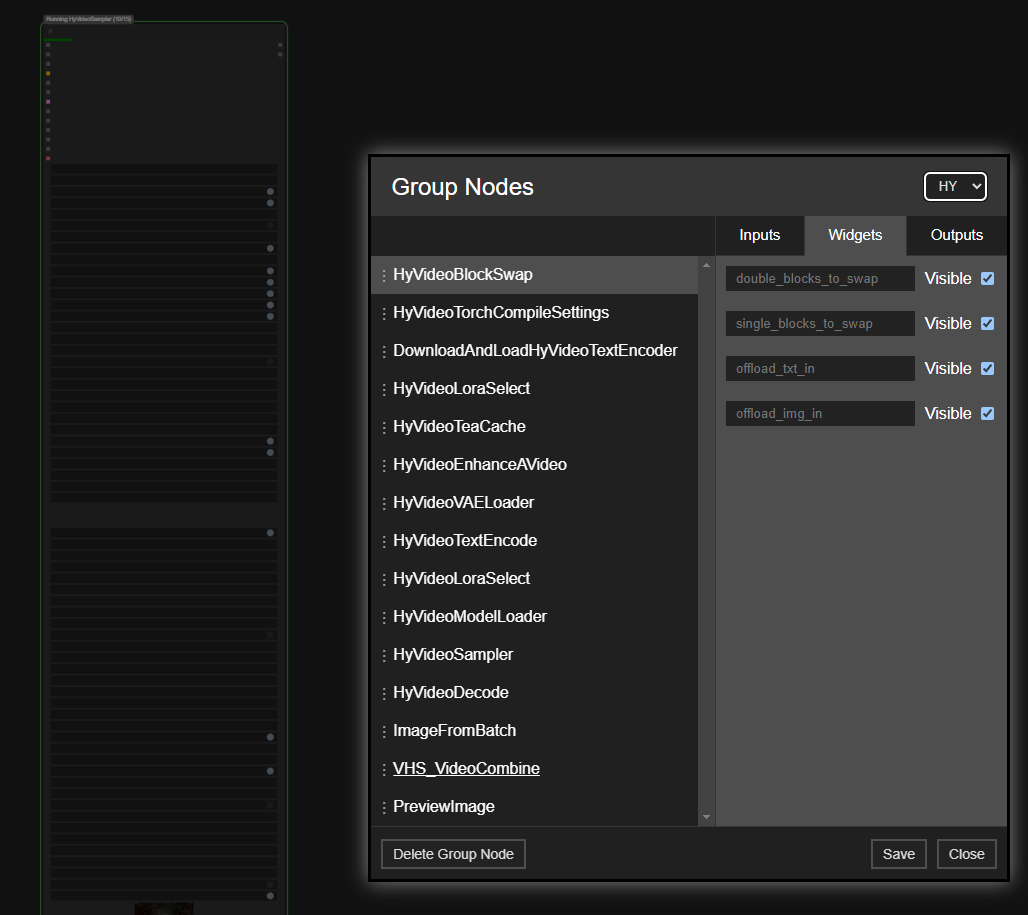Close the Group Nodes dialog
Screen dimensions: 1028x915
click(x=966, y=854)
